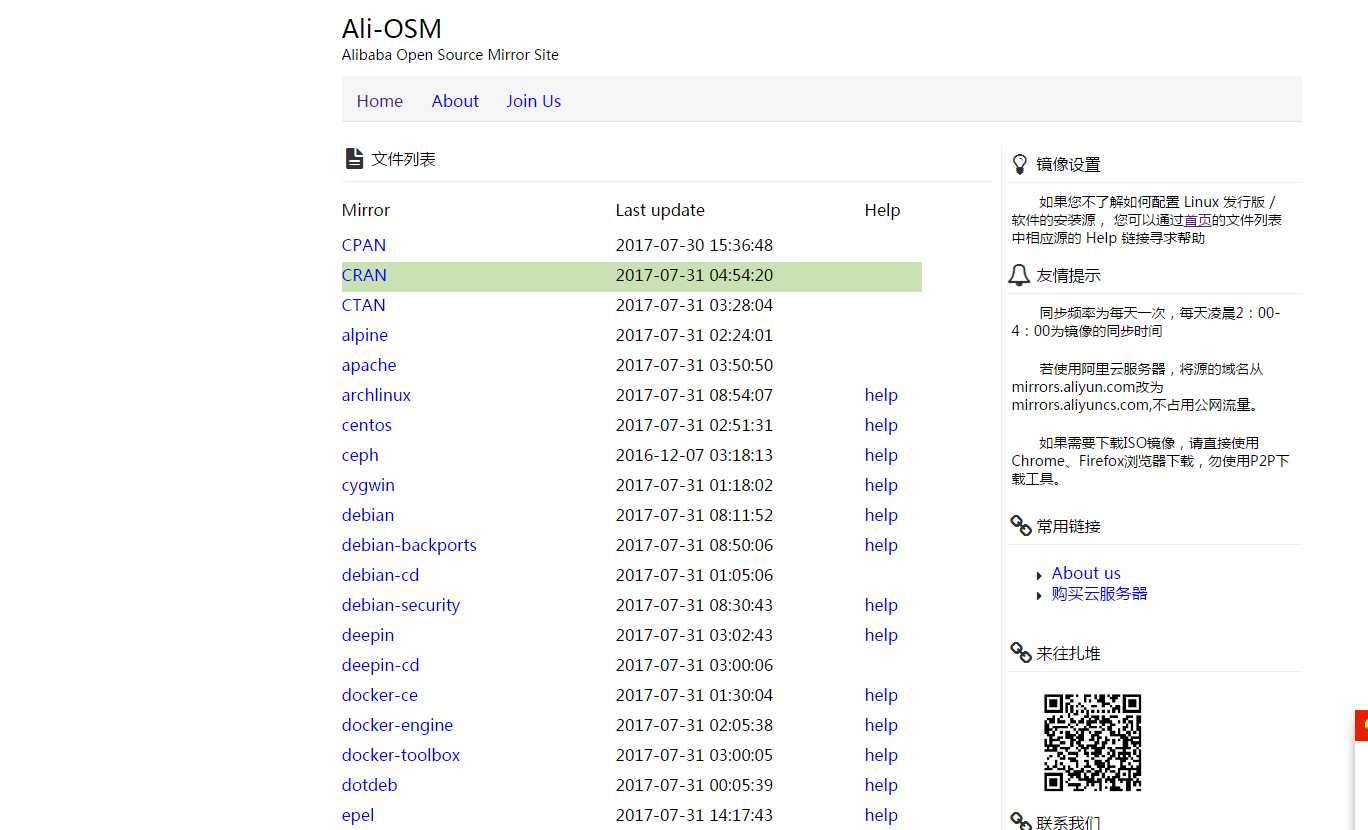This screenshot has height=830, width=1368.
Task: Click help link in docker-engine row
Action: [x=881, y=725]
